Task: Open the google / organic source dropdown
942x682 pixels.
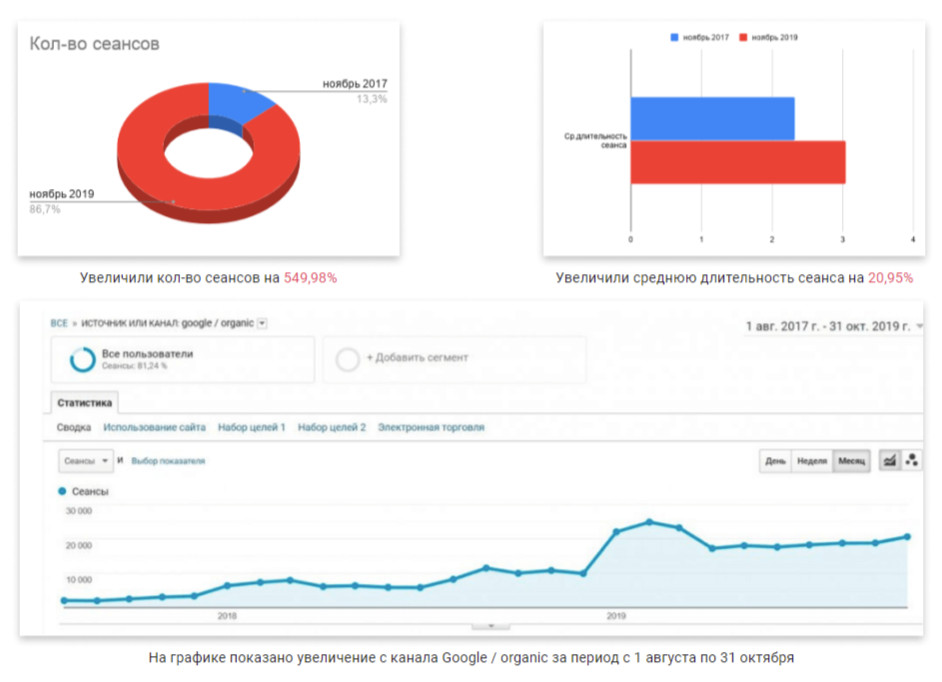Action: (x=262, y=323)
